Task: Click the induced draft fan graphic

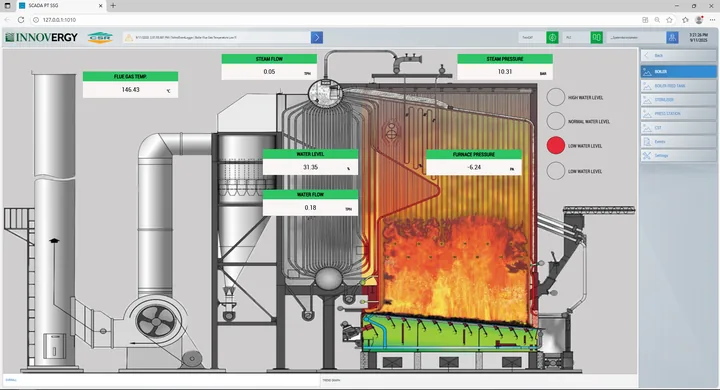Action: coord(156,321)
